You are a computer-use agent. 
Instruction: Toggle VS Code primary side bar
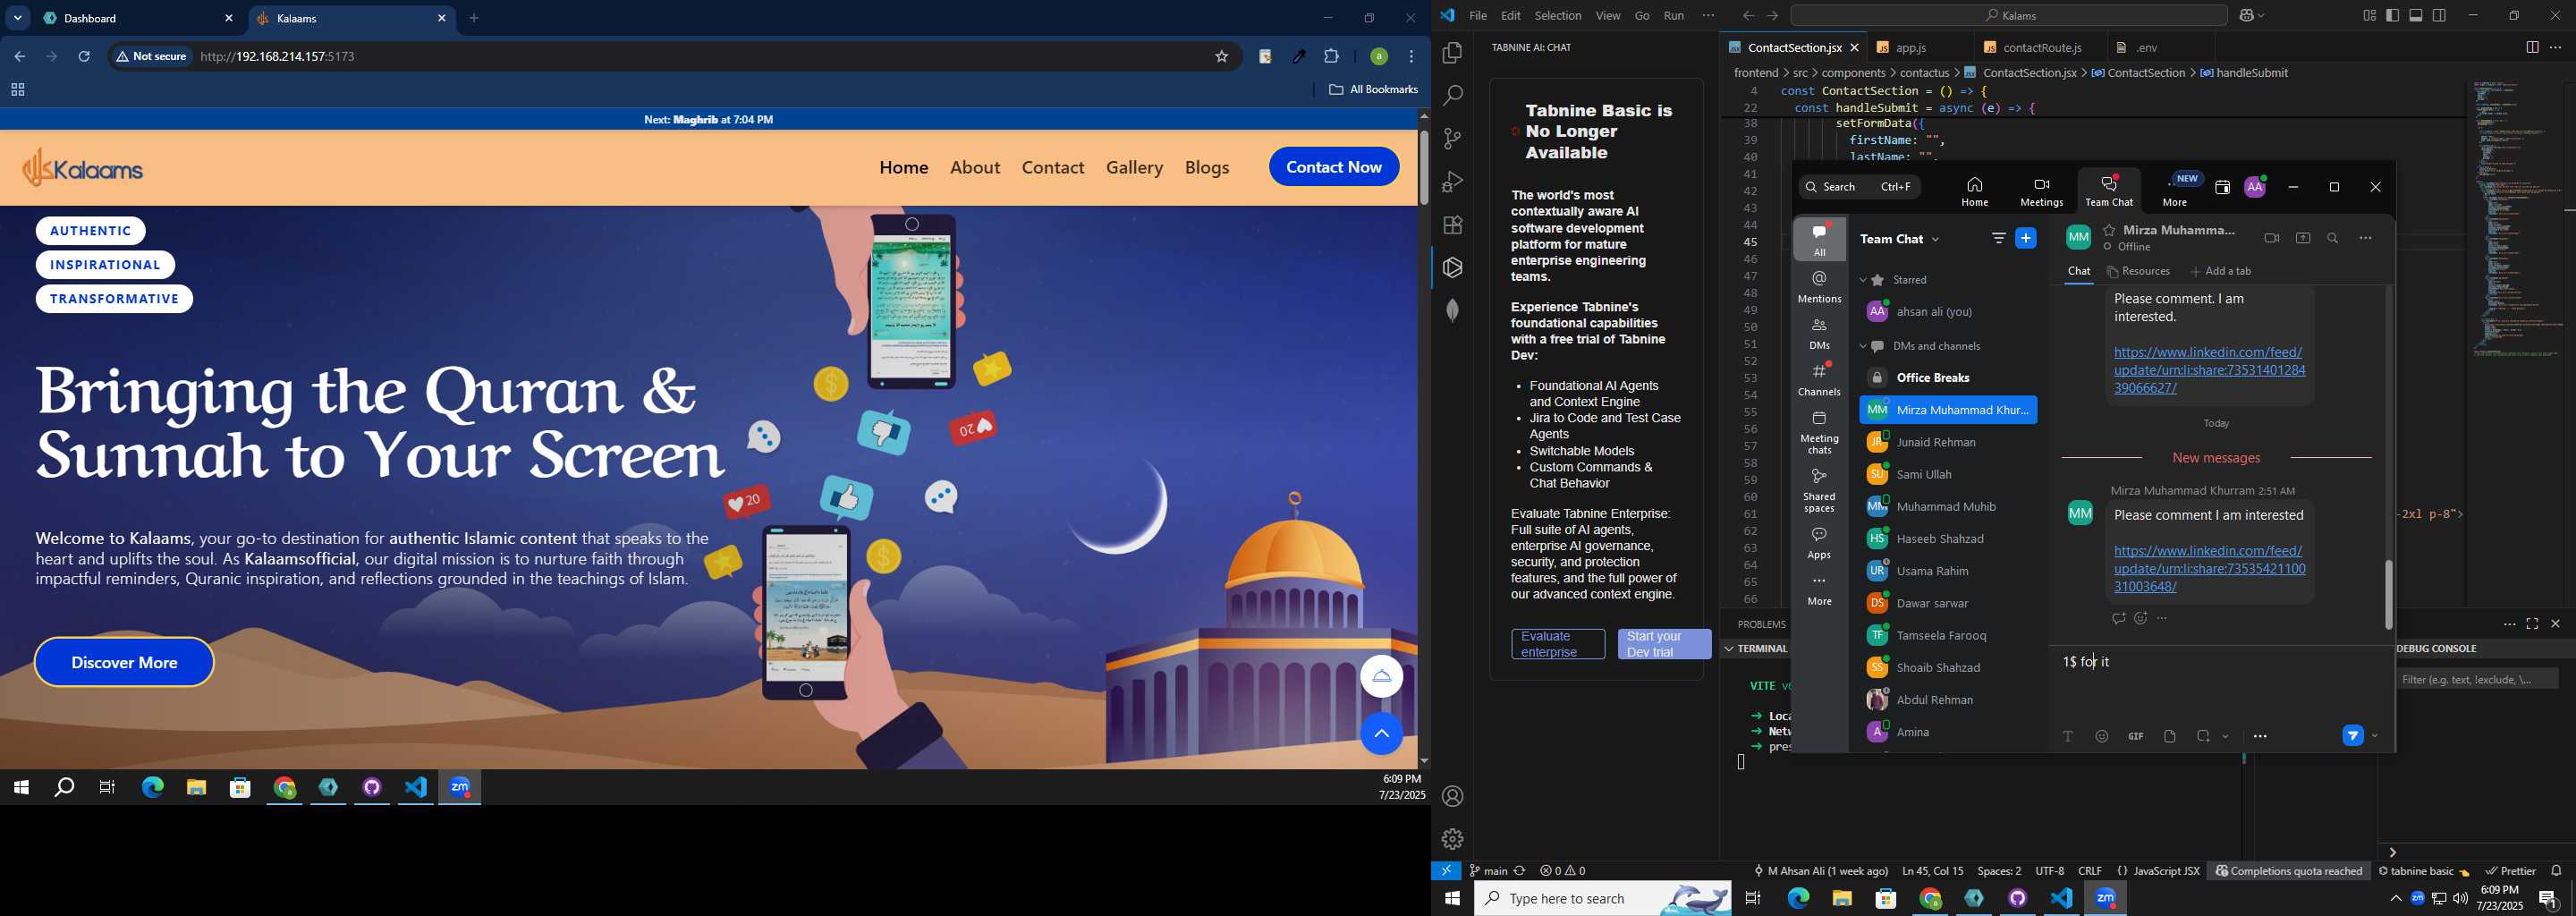click(2392, 16)
